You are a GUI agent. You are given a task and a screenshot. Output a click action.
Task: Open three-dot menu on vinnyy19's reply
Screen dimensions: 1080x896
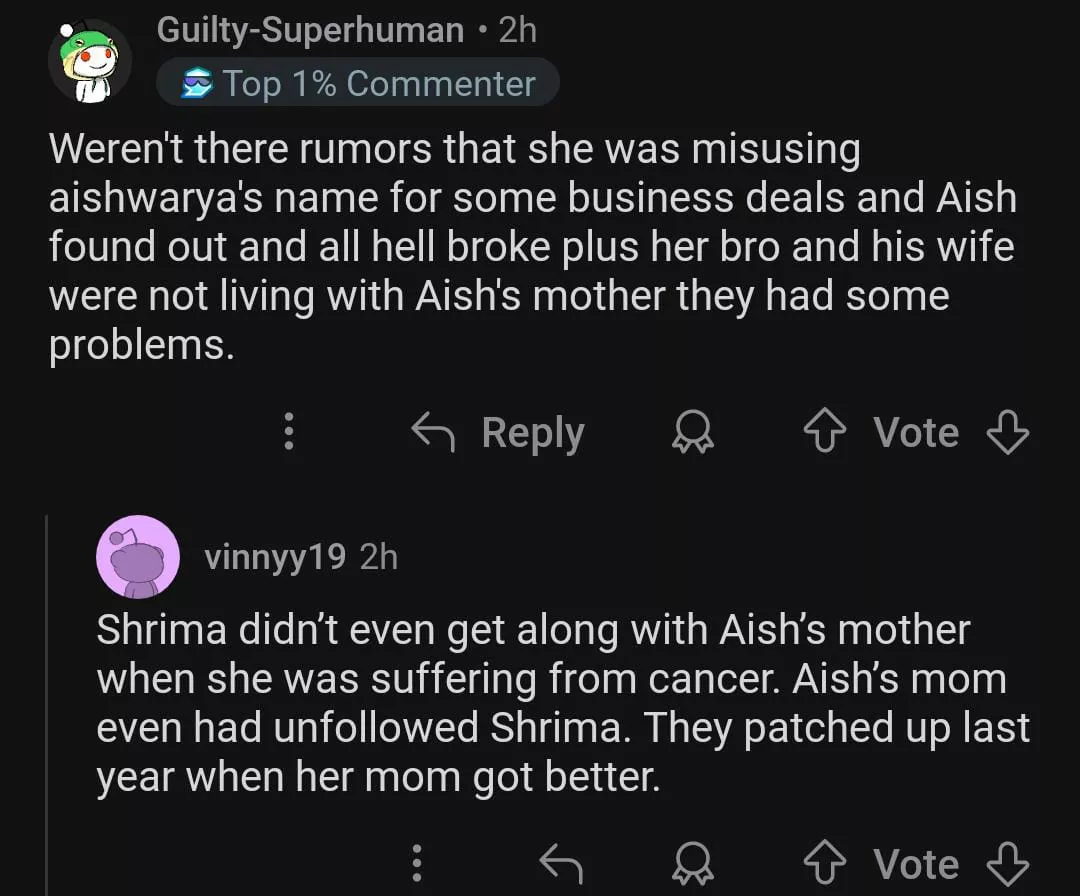pos(418,864)
